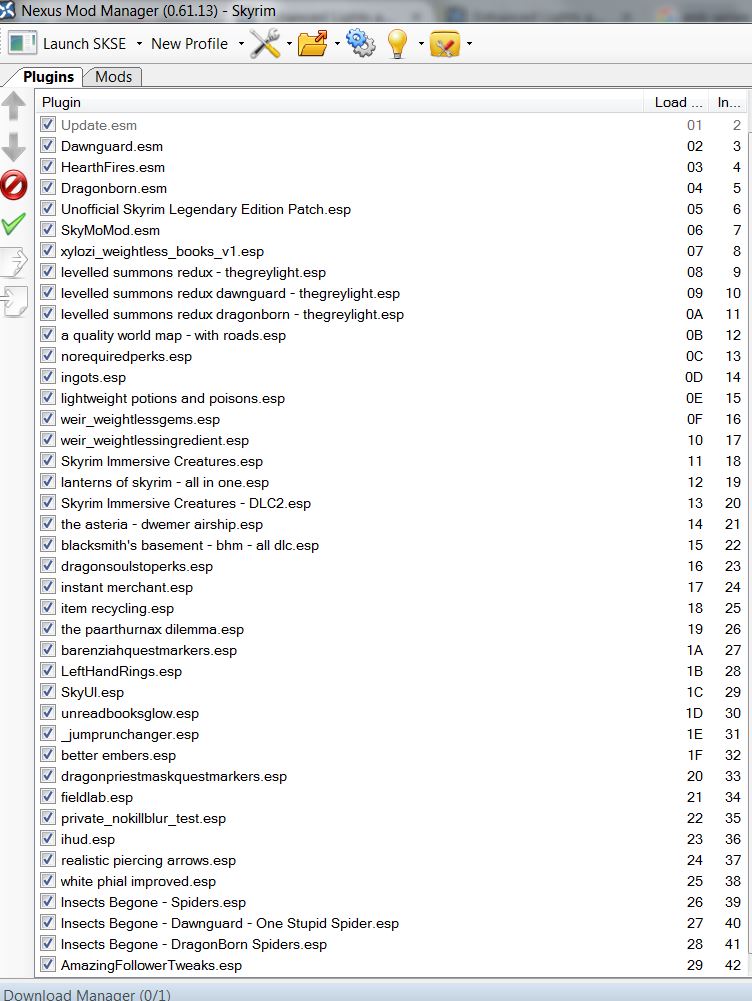Move plugin down with the down arrow
This screenshot has width=752, height=1001.
coord(13,147)
